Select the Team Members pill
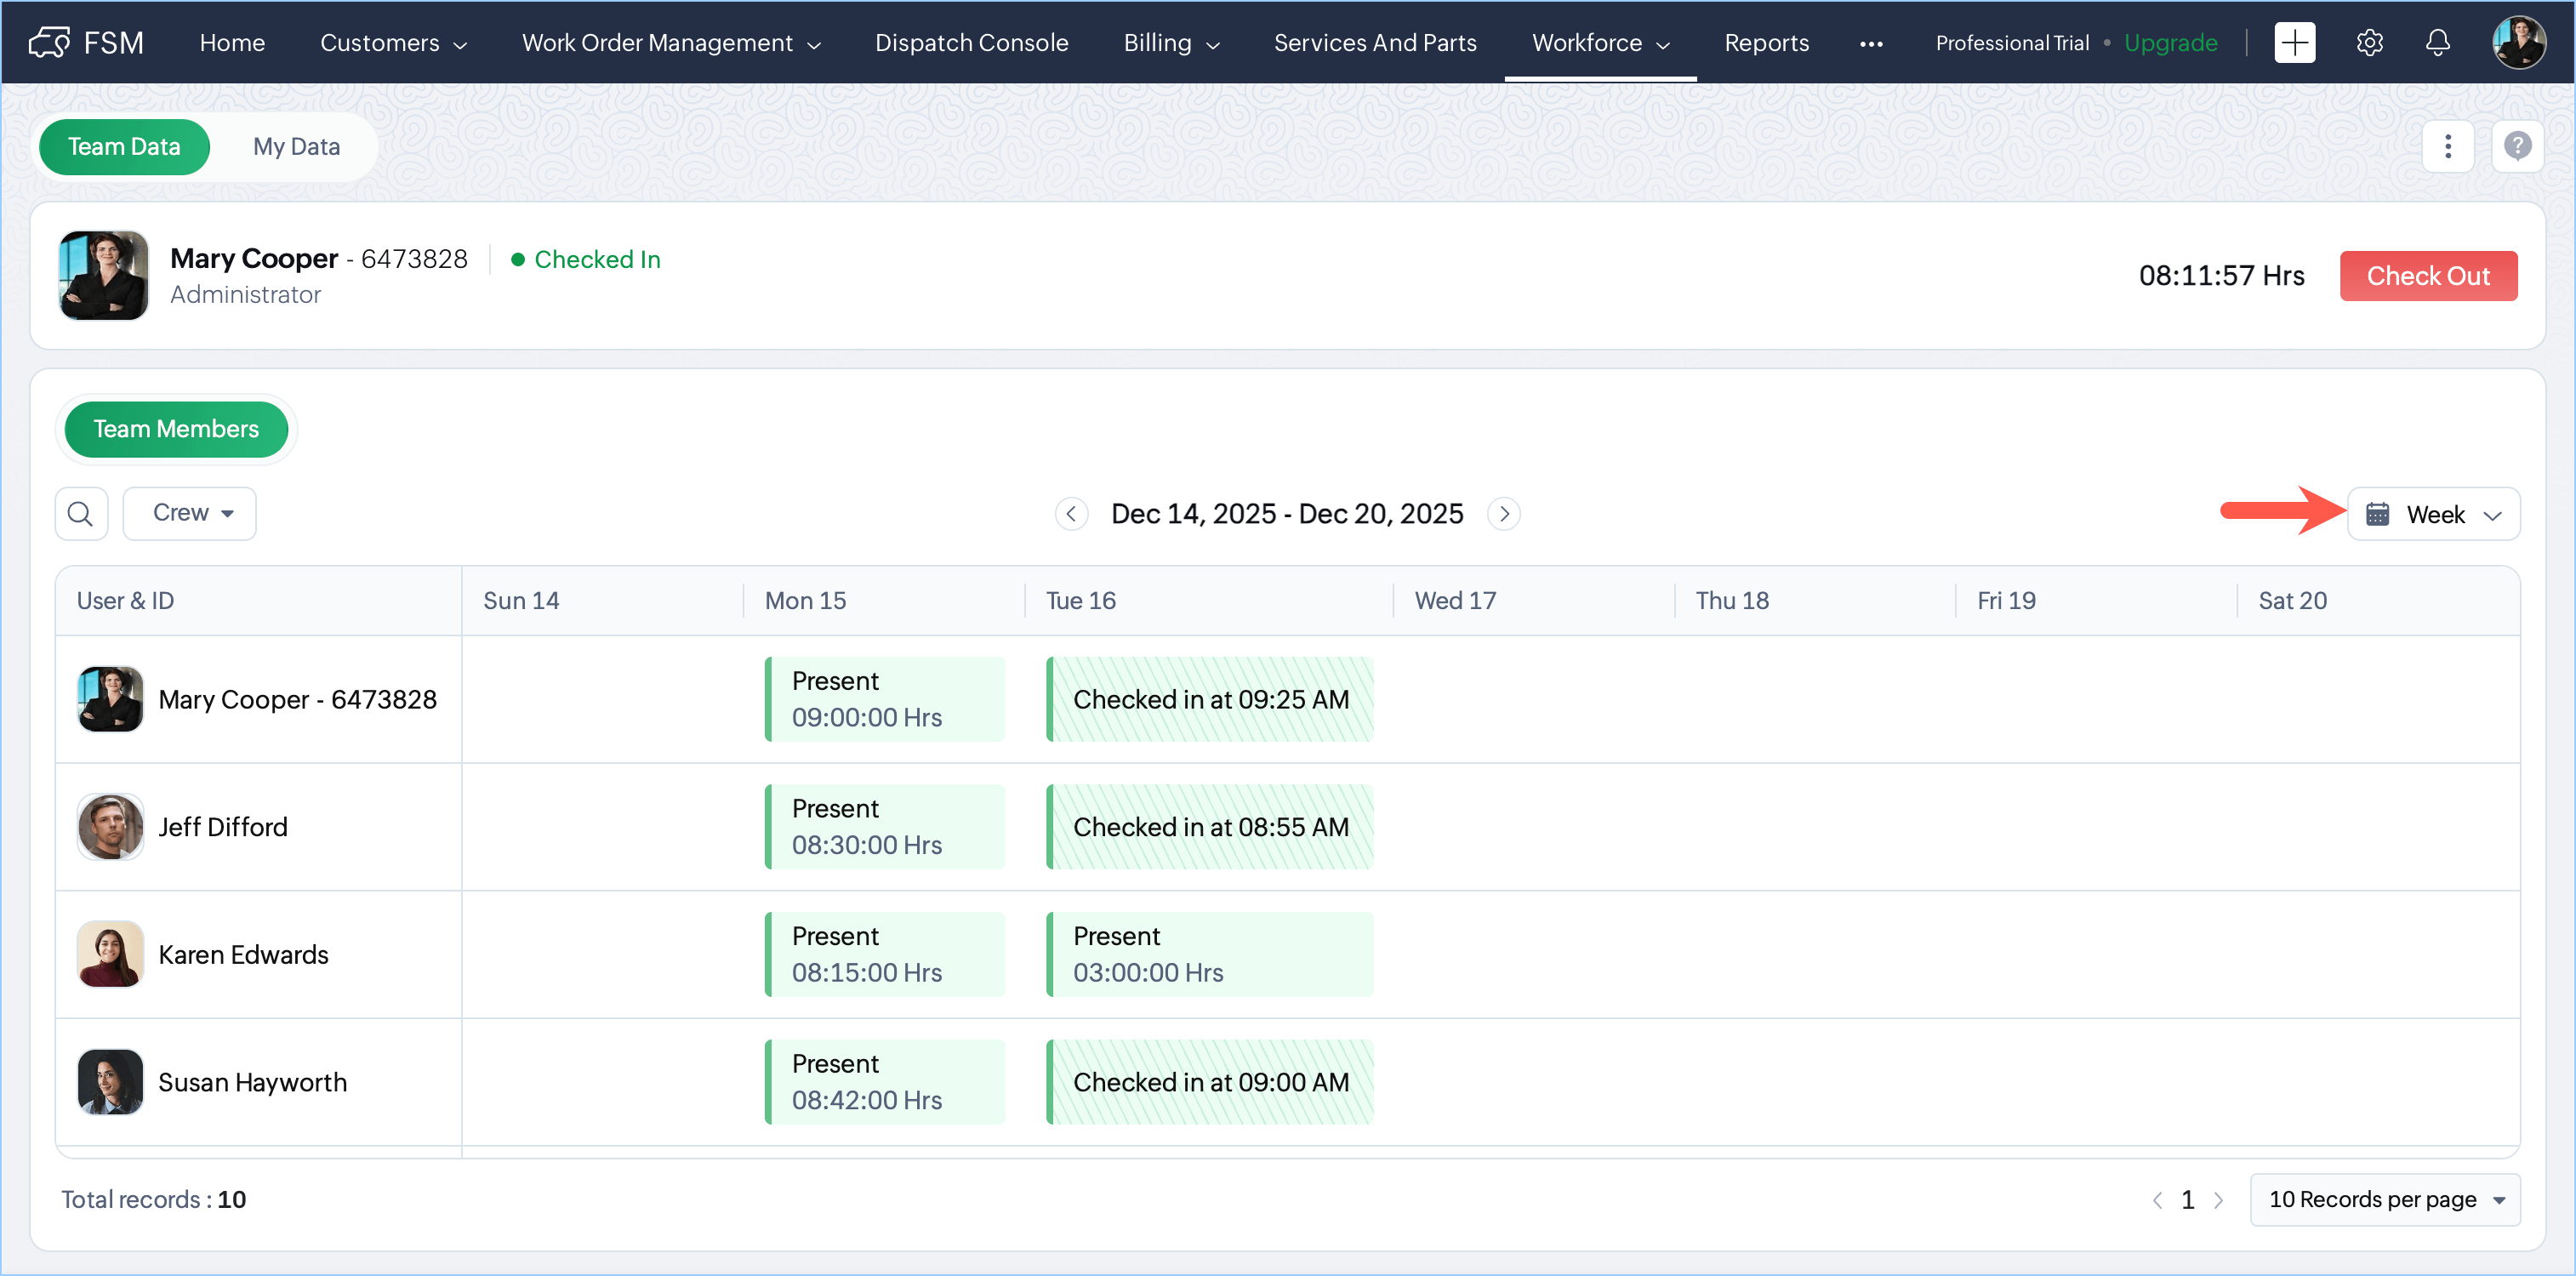Image resolution: width=2576 pixels, height=1276 pixels. pos(176,429)
